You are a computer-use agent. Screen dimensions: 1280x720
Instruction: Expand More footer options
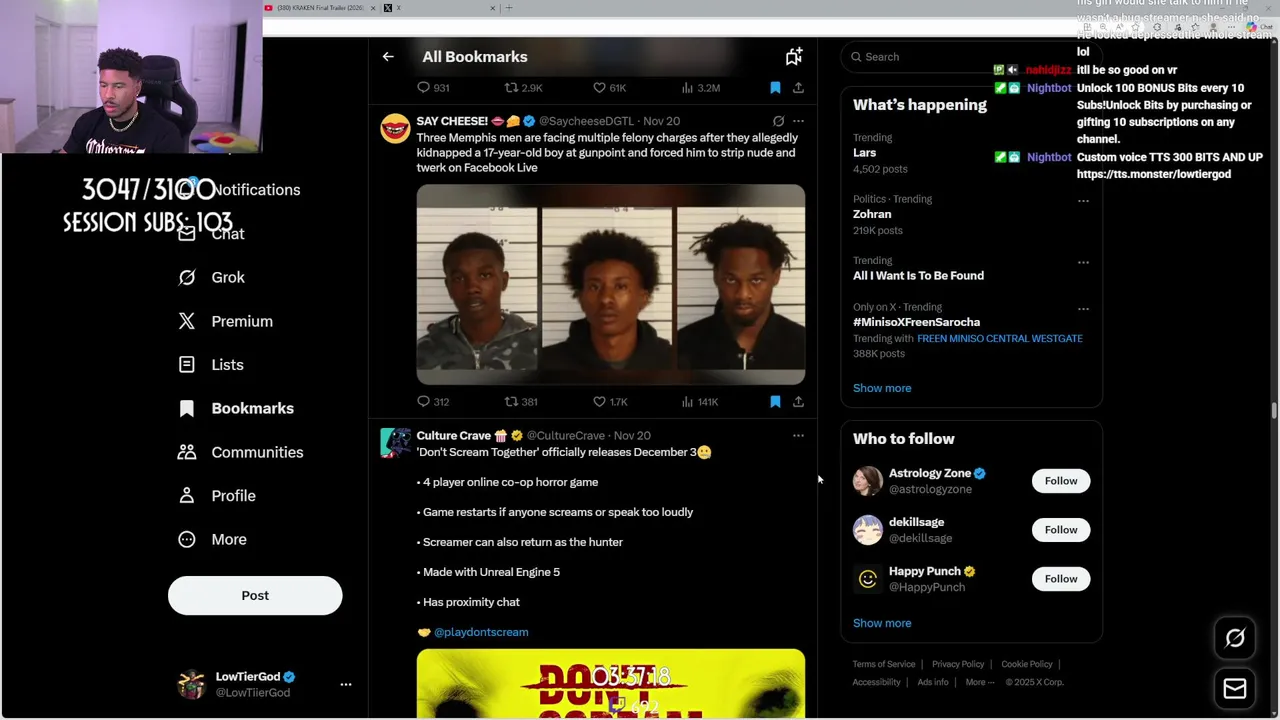980,682
